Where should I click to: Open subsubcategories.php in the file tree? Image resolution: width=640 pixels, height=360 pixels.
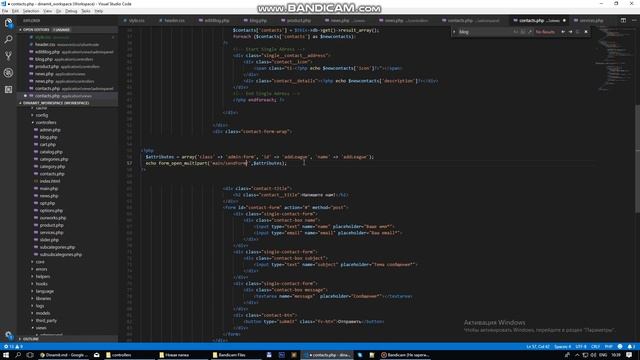coord(61,254)
